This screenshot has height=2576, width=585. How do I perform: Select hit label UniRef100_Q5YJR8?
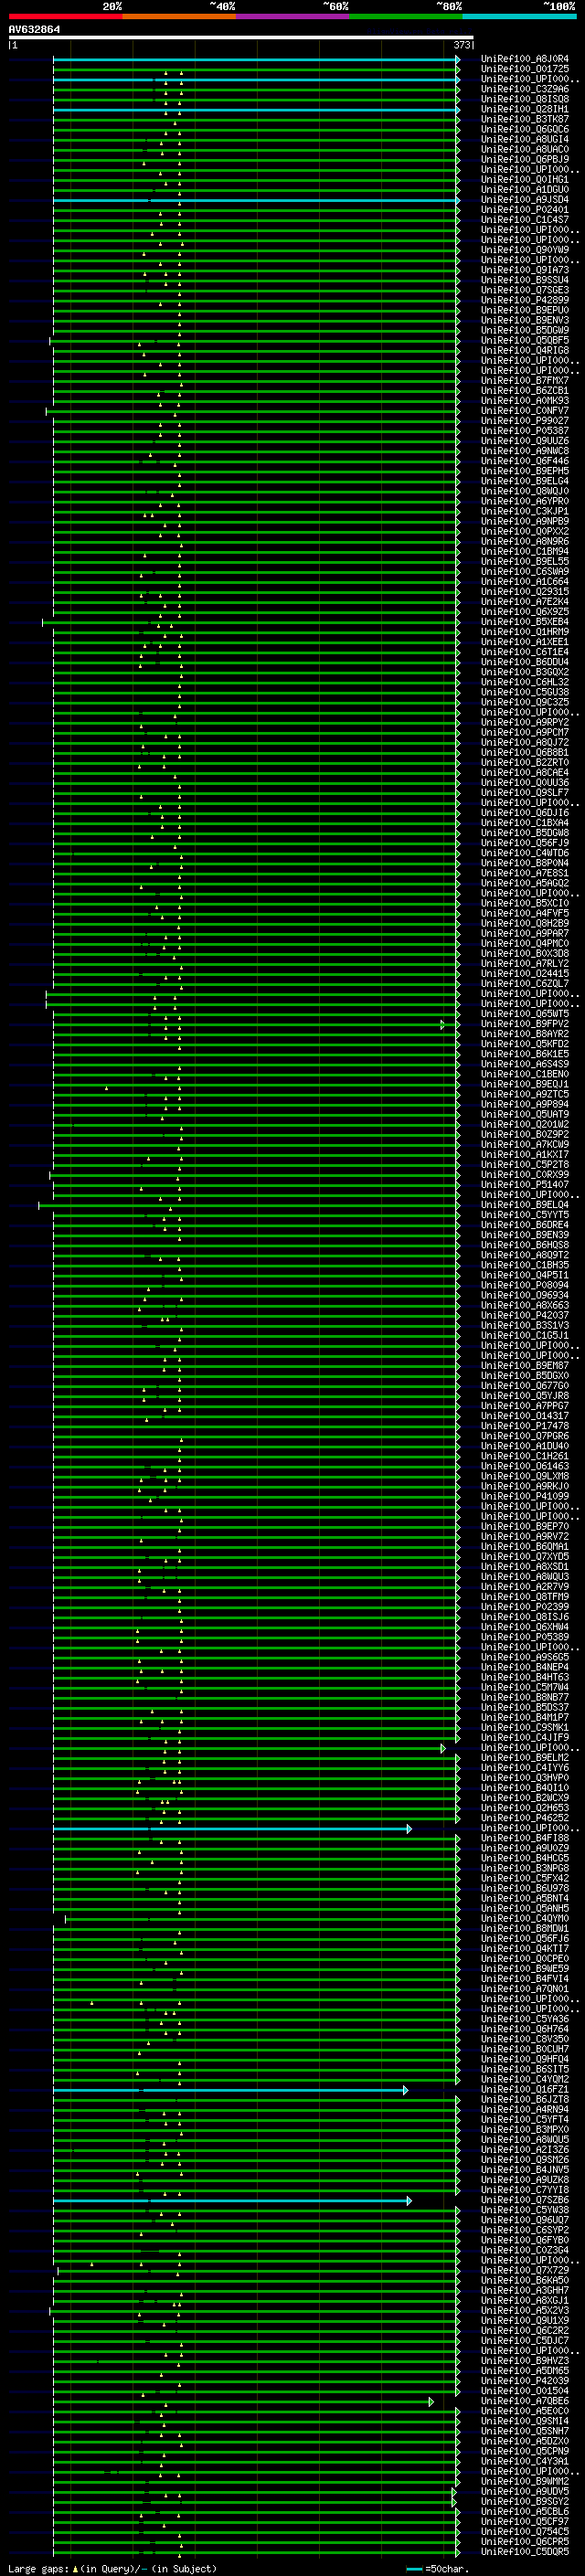tap(525, 1396)
